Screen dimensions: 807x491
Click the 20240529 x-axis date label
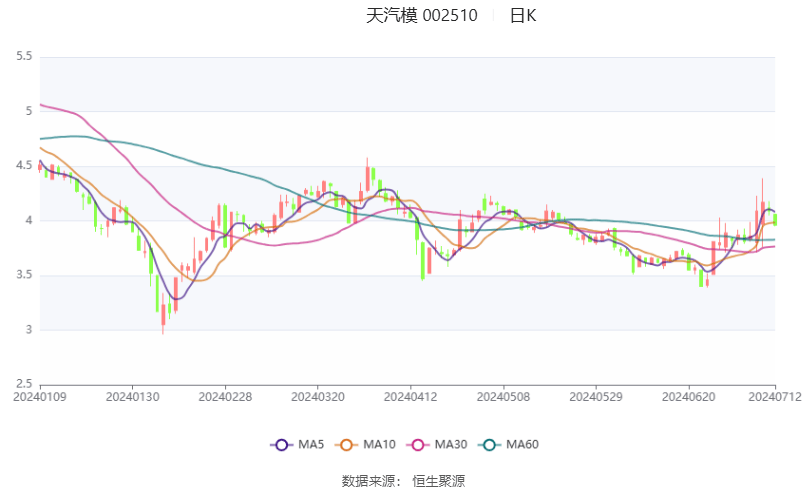point(595,397)
